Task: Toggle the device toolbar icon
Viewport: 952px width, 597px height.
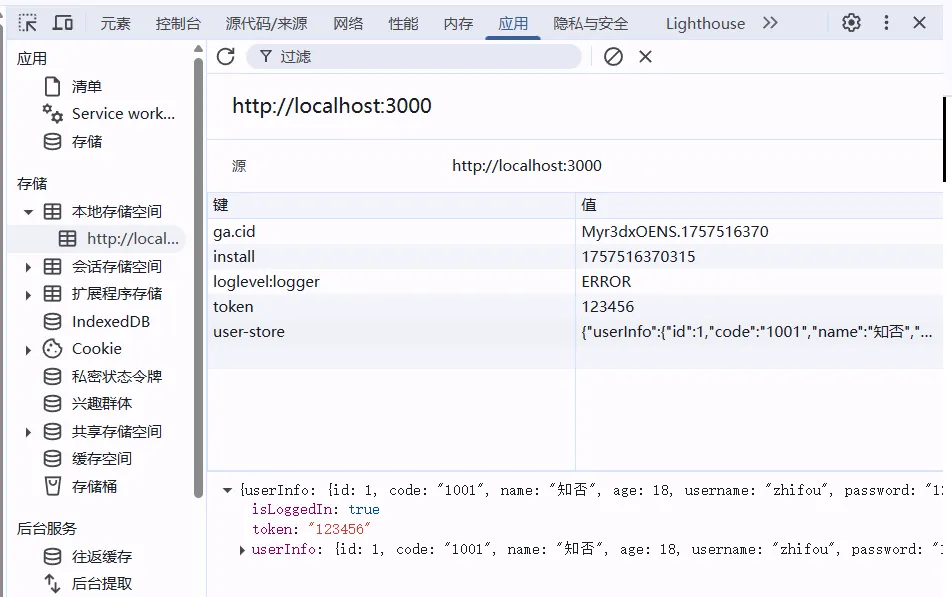Action: [x=62, y=23]
